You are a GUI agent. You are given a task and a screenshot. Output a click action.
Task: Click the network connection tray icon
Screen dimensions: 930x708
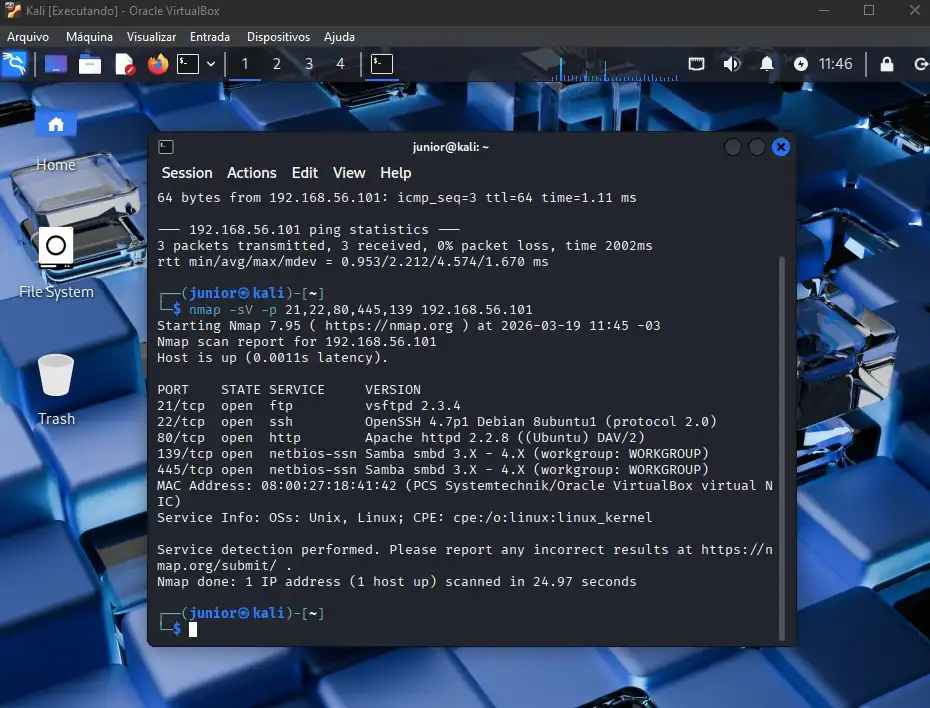coord(697,64)
